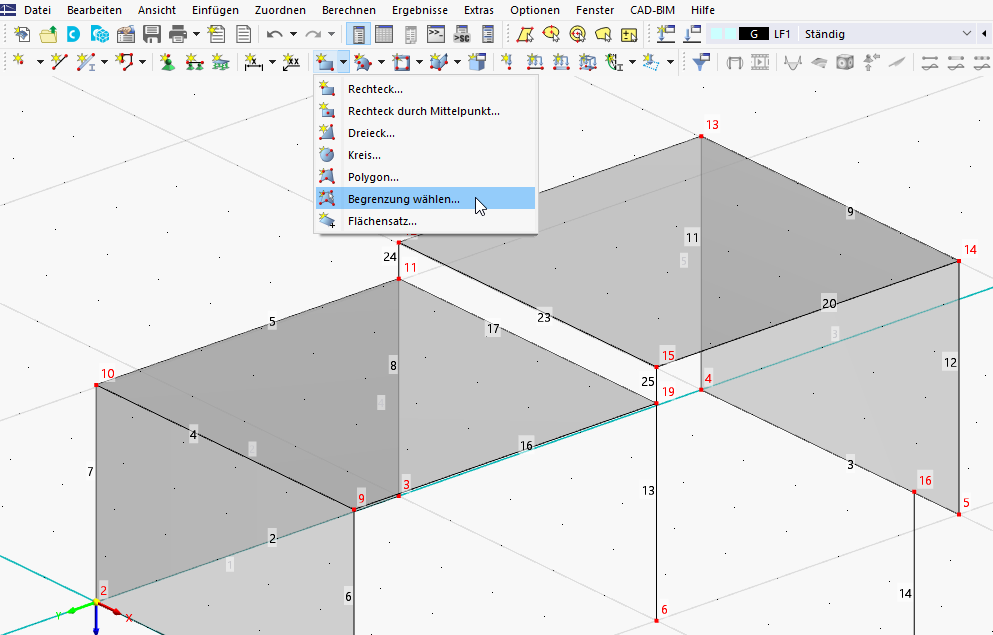993x635 pixels.
Task: Choose 'Begrenzung wählen...' from the menu
Action: click(404, 199)
